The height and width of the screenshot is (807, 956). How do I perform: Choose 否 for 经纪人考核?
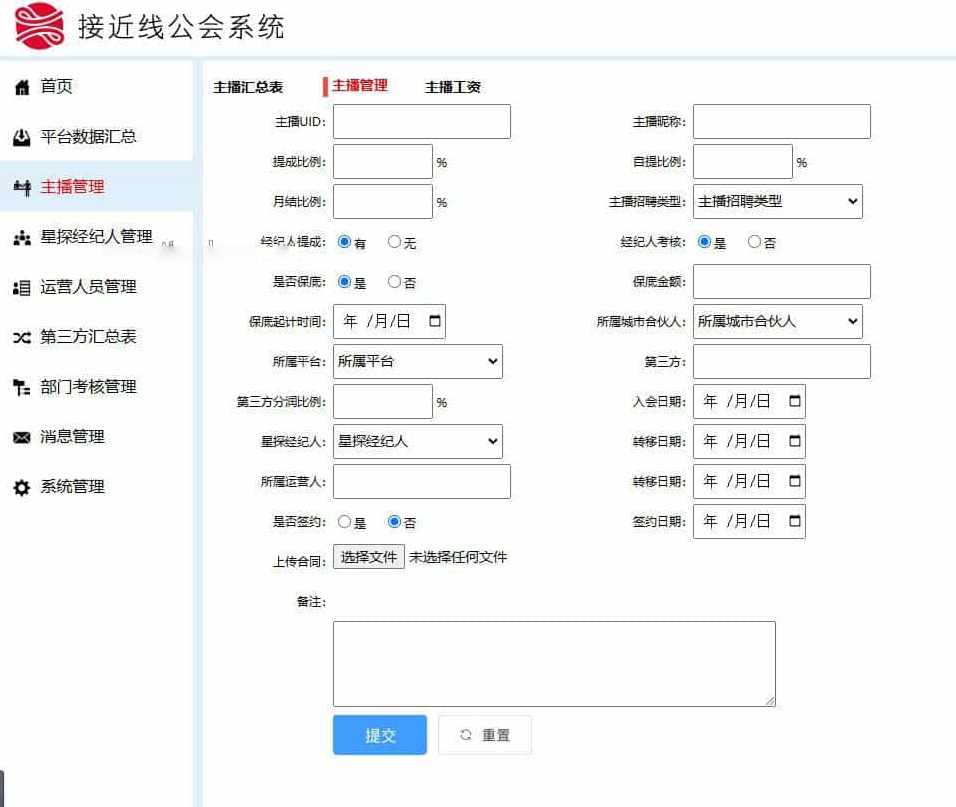coord(755,242)
